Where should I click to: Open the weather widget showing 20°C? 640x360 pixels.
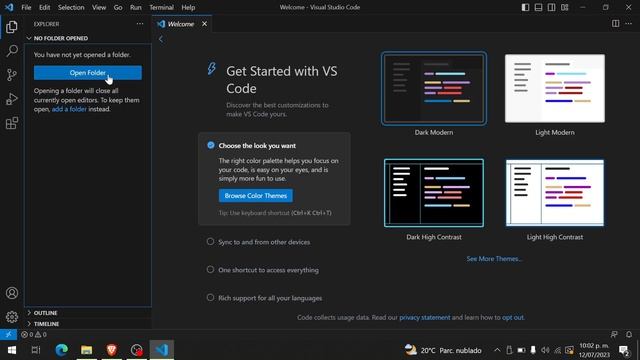443,350
